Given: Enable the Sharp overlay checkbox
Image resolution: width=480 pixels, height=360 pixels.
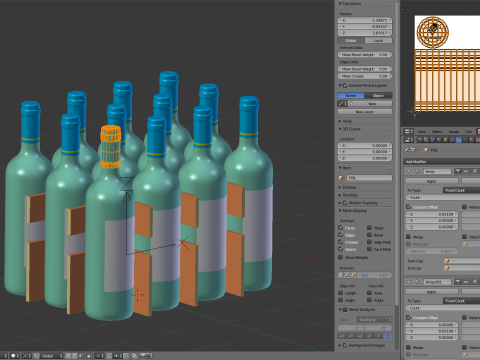Looking at the screenshot, I should click(369, 228).
